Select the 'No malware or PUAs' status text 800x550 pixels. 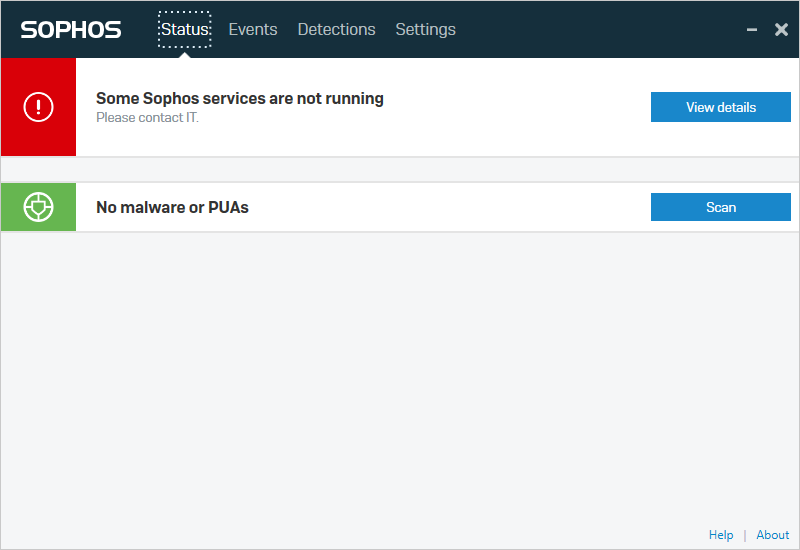[172, 207]
